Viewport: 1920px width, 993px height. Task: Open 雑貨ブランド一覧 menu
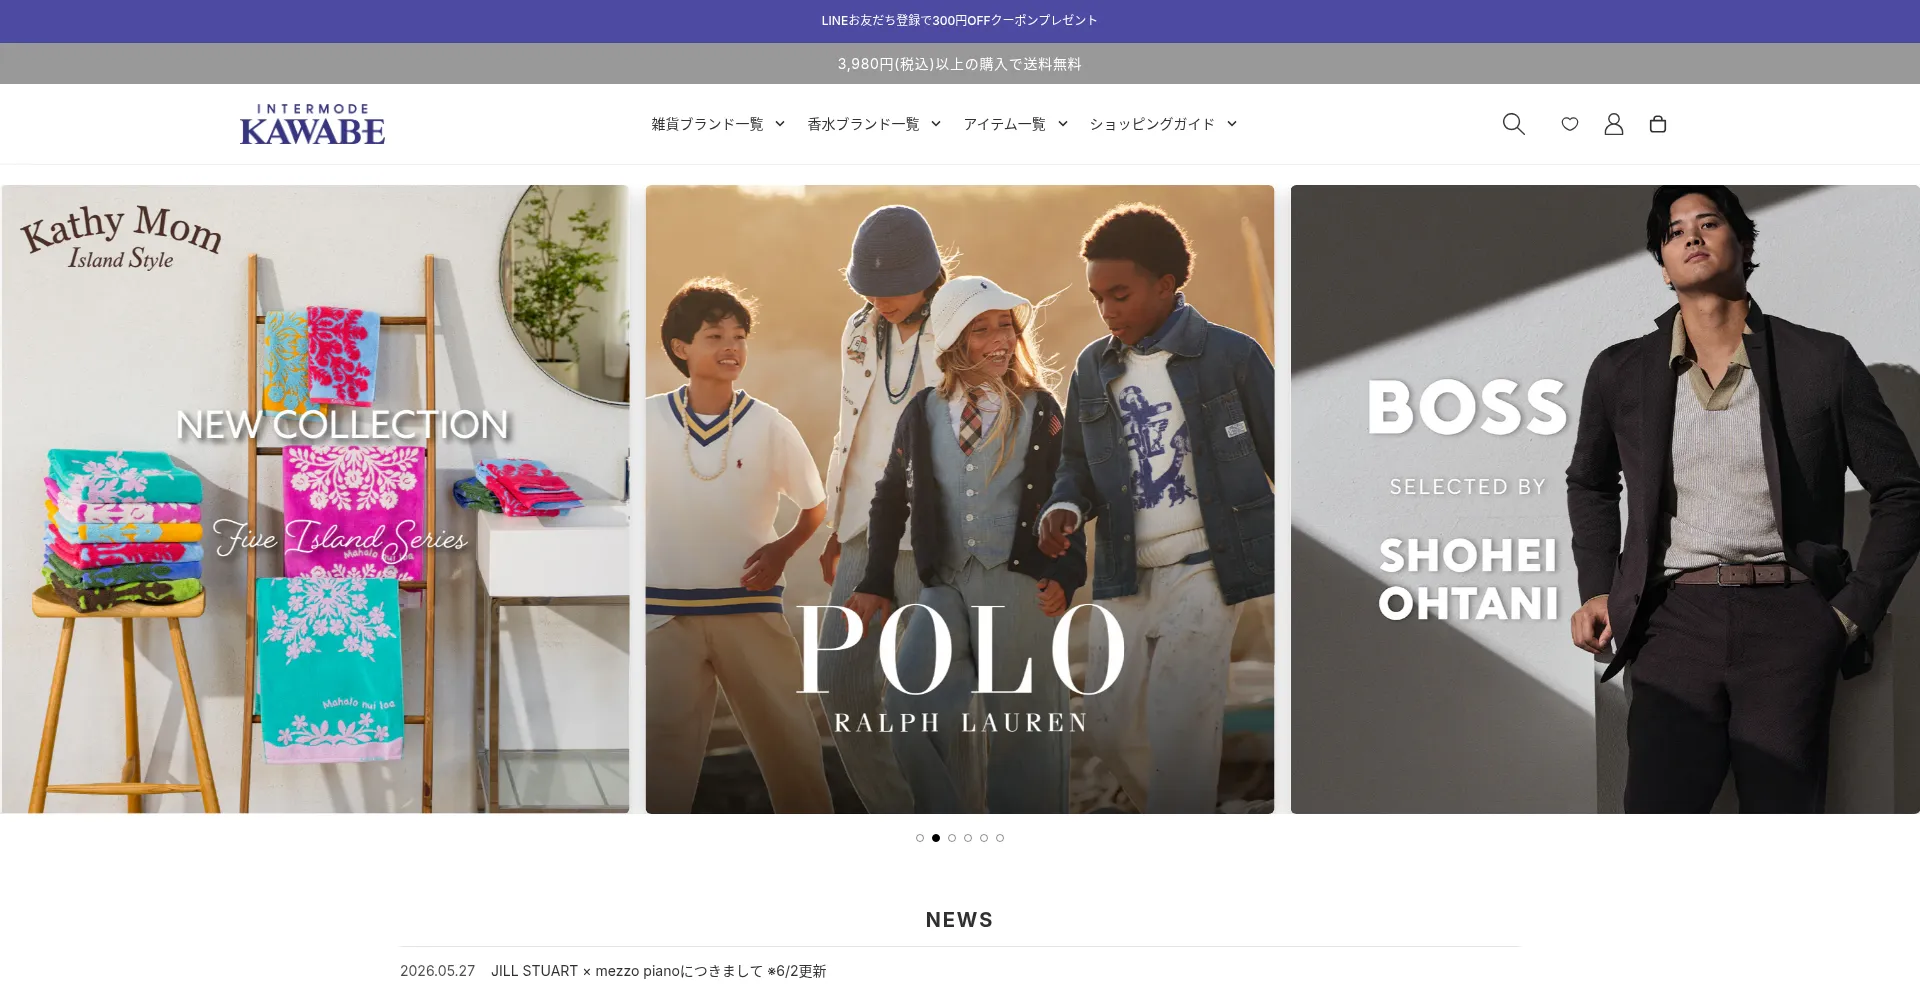(x=708, y=124)
